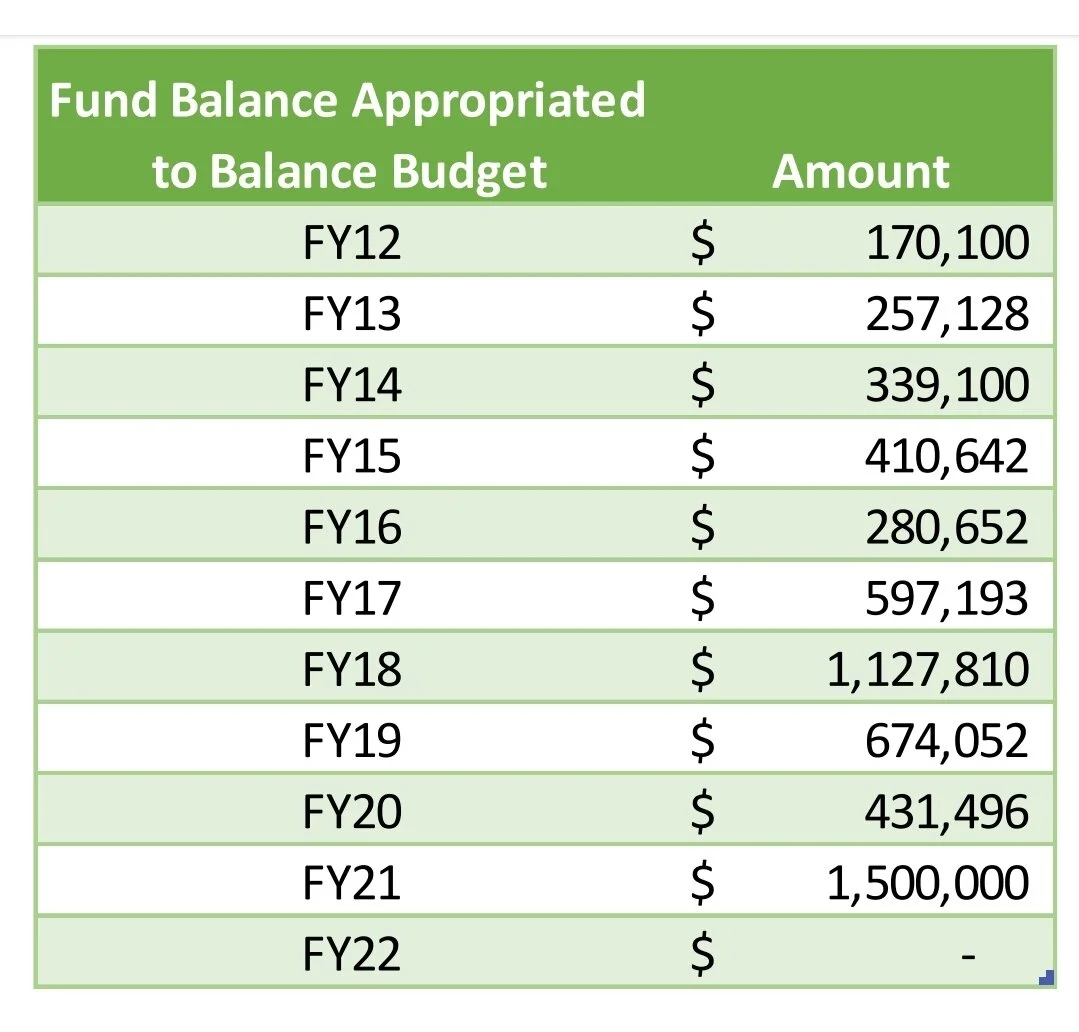The width and height of the screenshot is (1079, 1032).
Task: Click the FY16 cell
Action: click(x=352, y=528)
